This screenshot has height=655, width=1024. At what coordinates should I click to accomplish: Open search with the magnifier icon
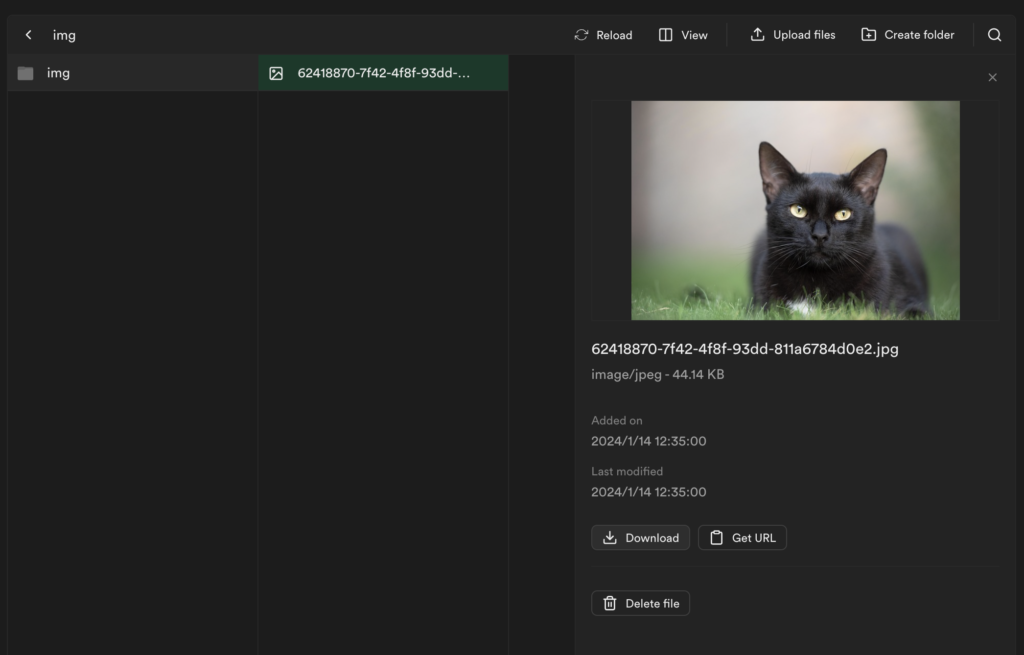(994, 35)
